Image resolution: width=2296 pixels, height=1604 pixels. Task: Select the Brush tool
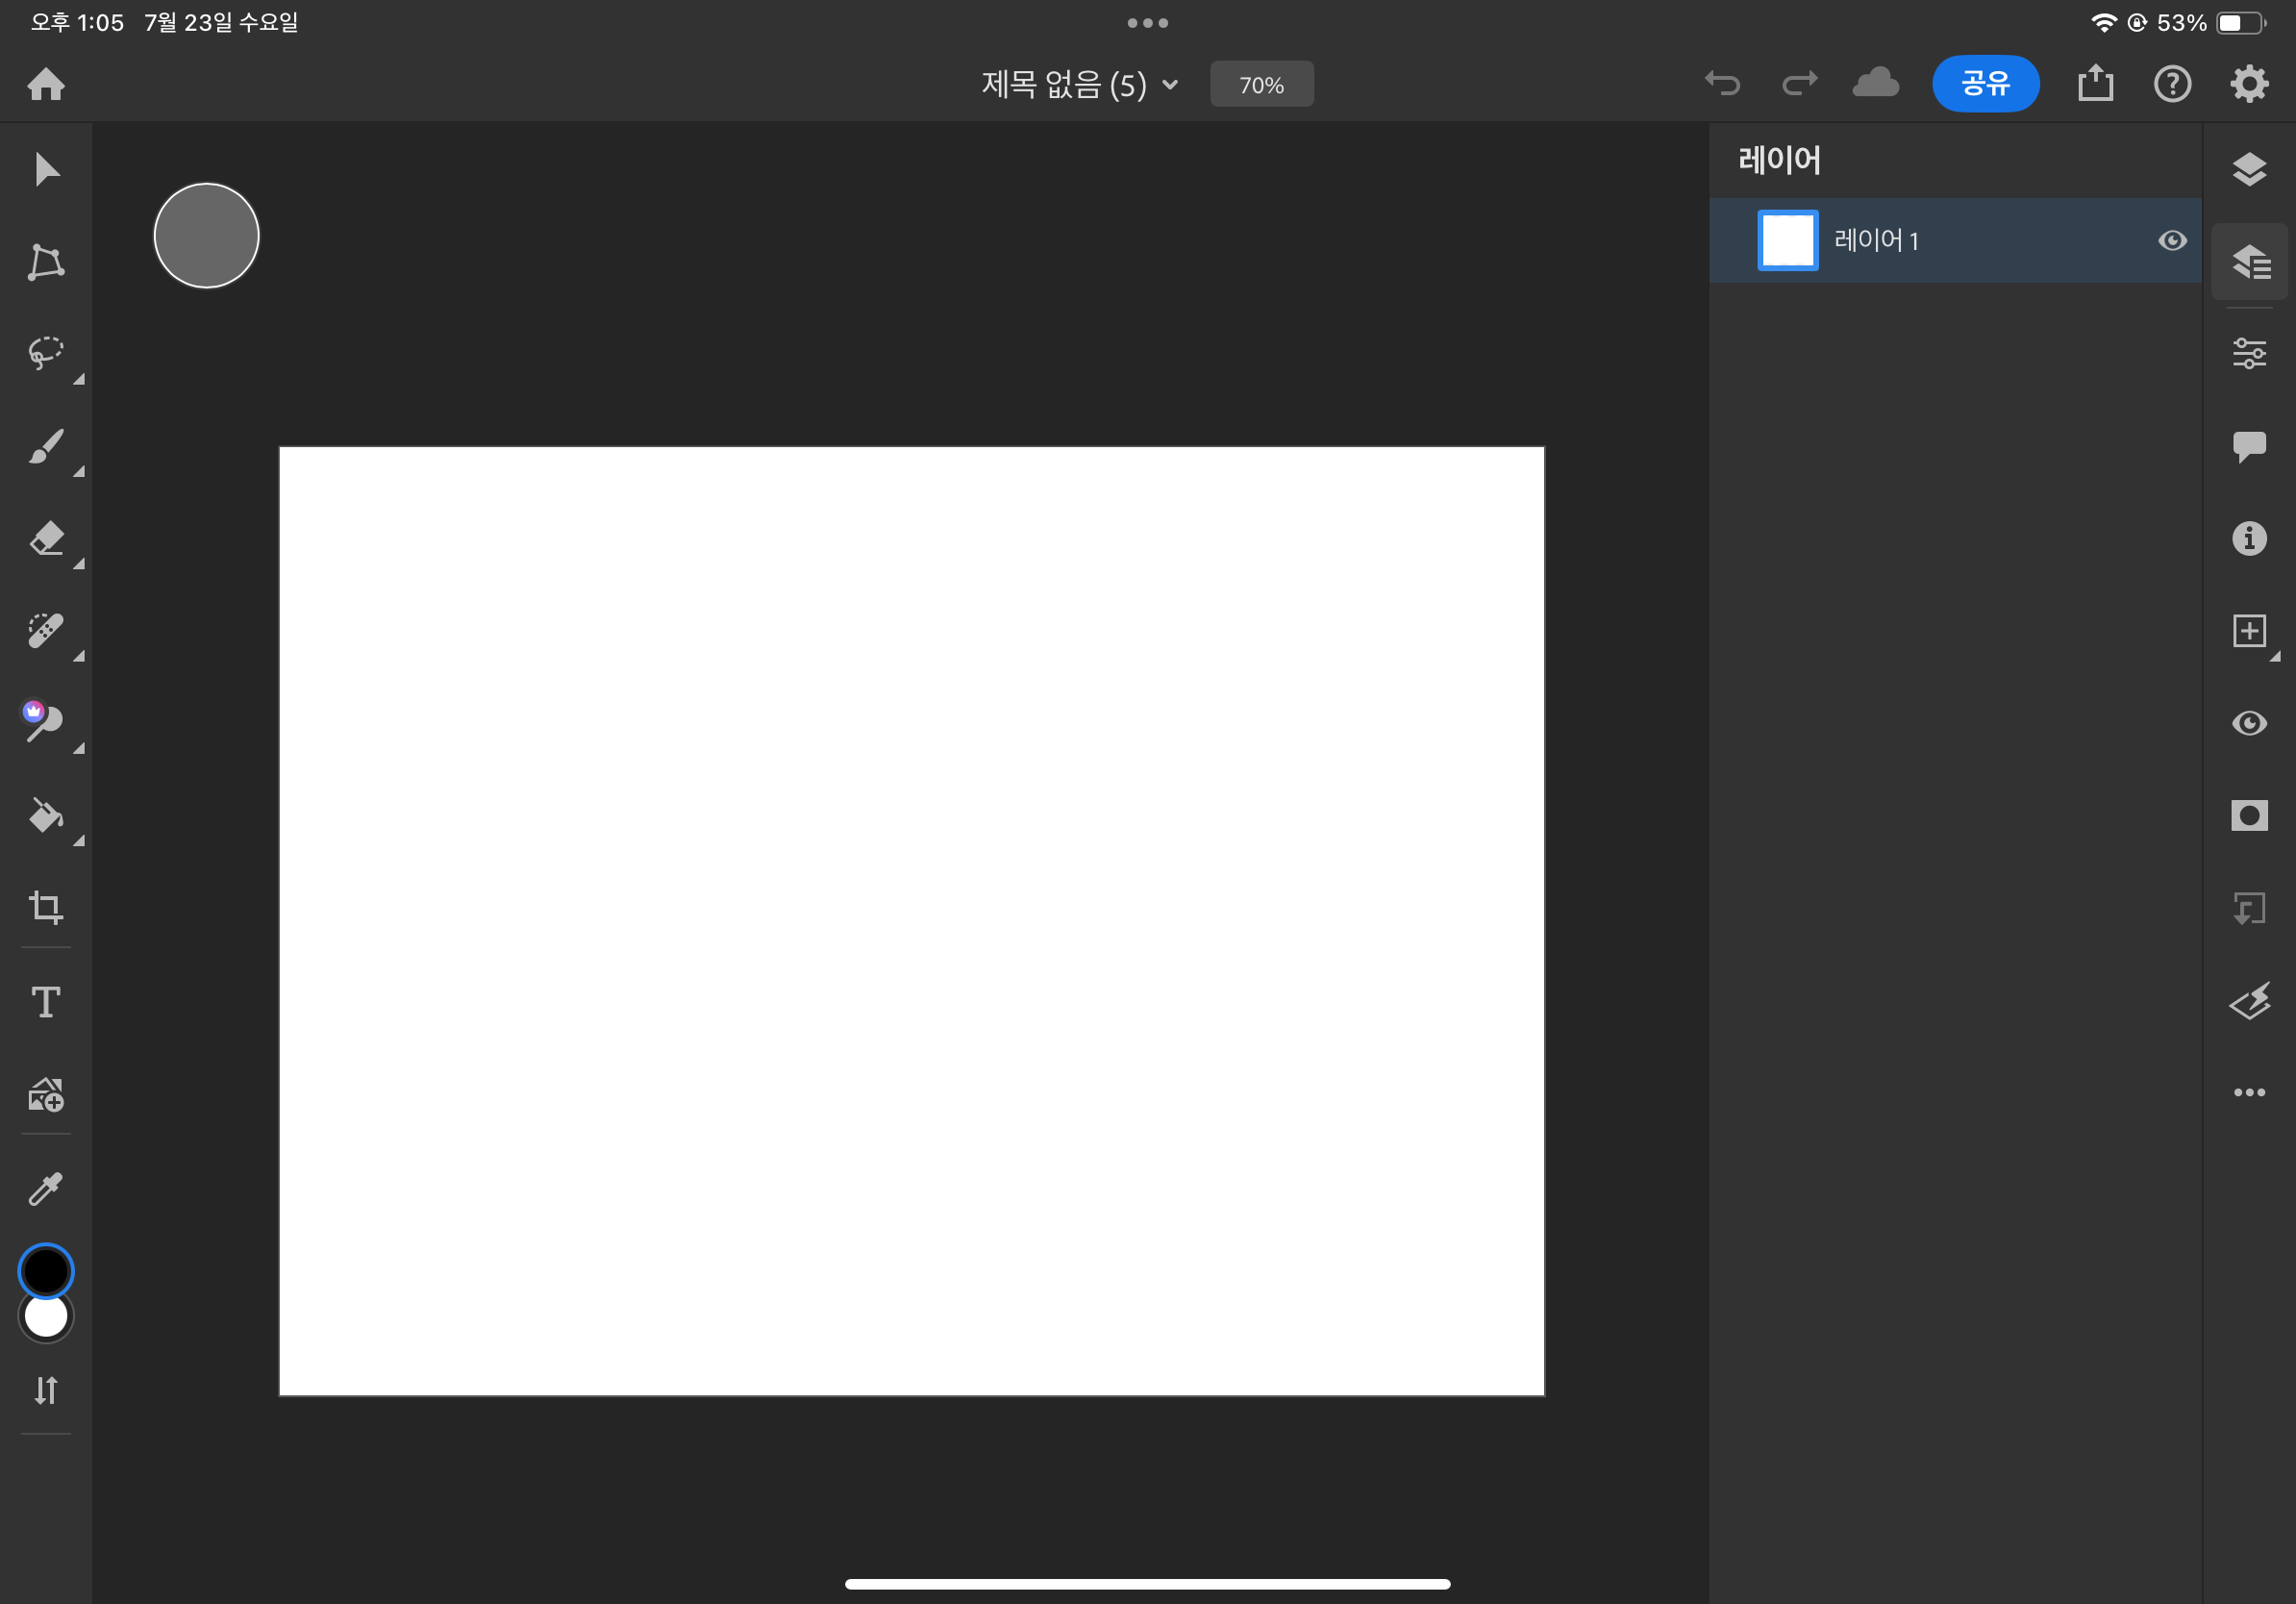tap(46, 447)
